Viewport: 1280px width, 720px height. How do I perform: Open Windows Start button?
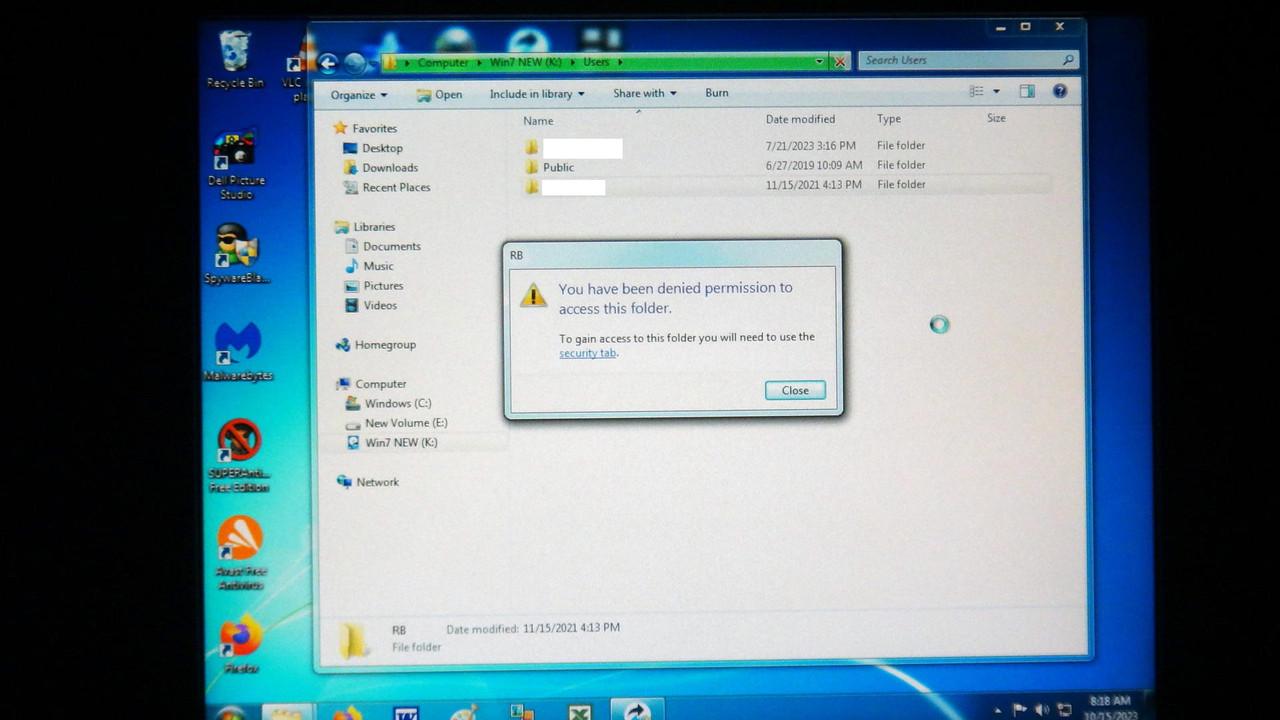click(x=231, y=713)
